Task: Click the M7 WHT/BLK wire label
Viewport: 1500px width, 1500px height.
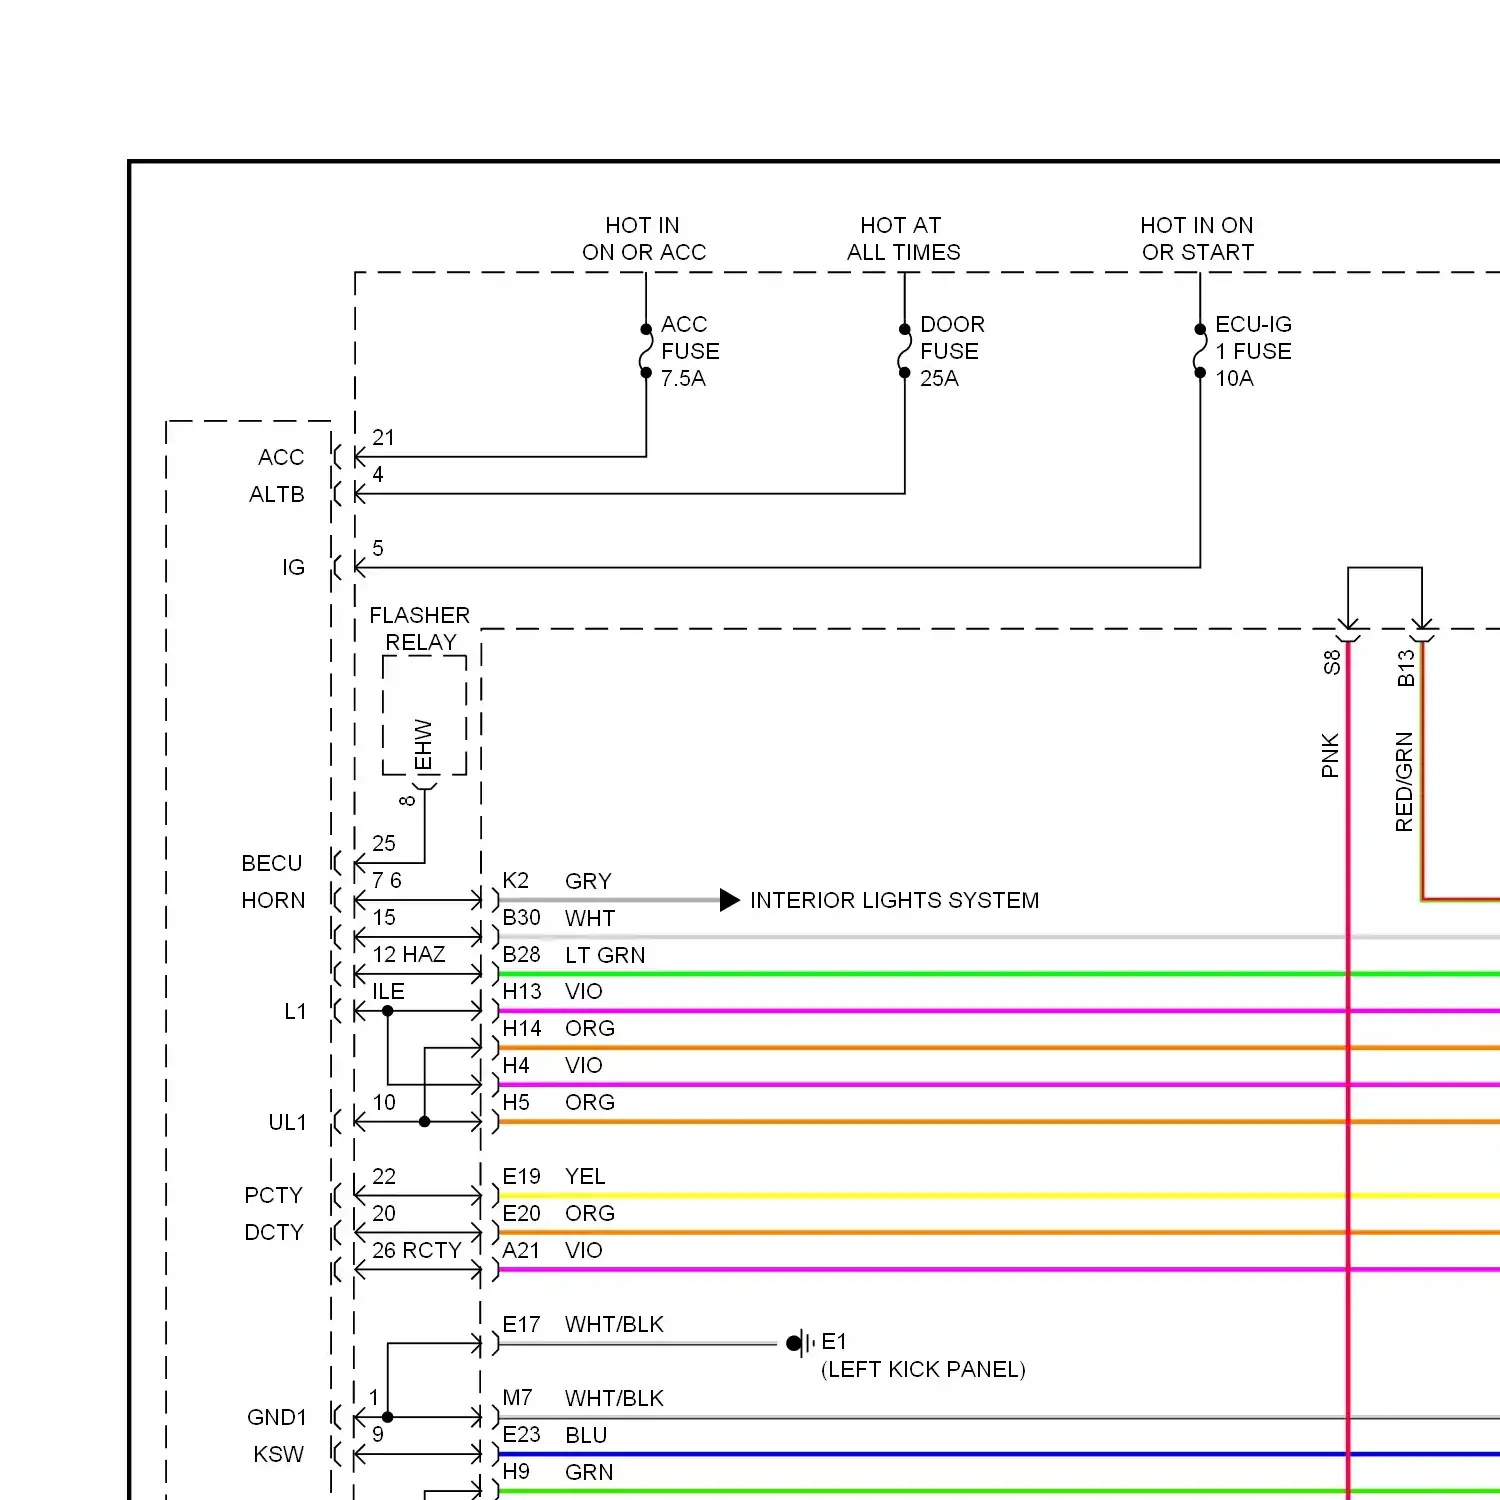Action: click(x=583, y=1398)
